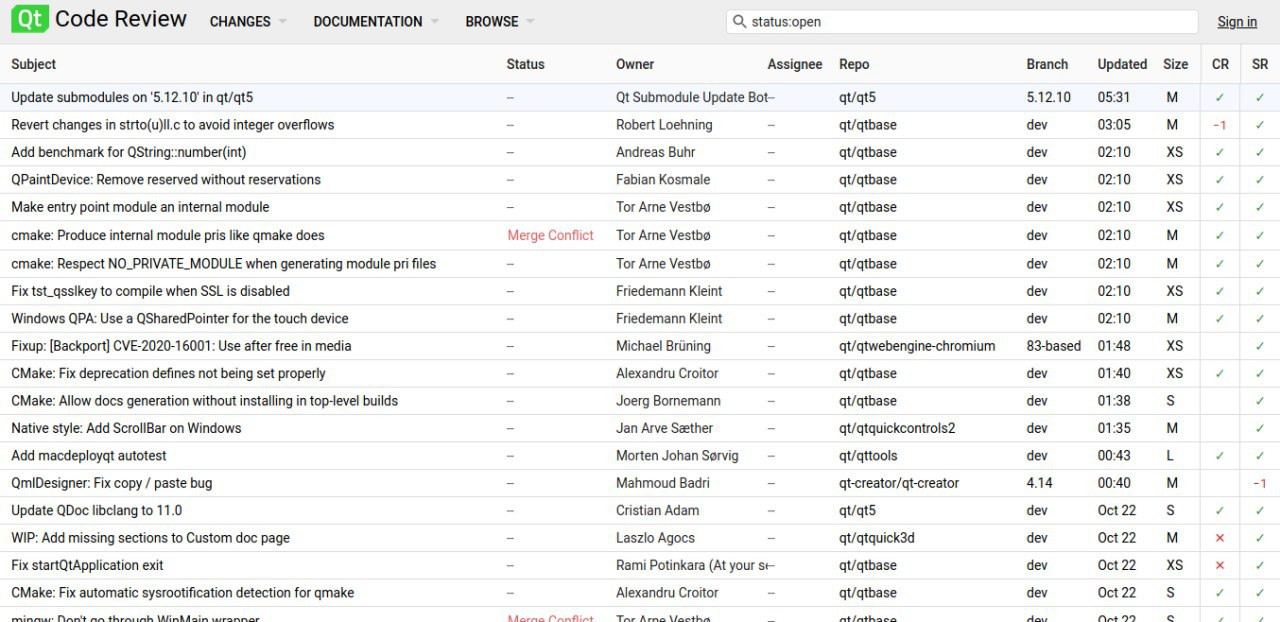
Task: Open owner Qt Submodule Update Bot
Action: [692, 97]
